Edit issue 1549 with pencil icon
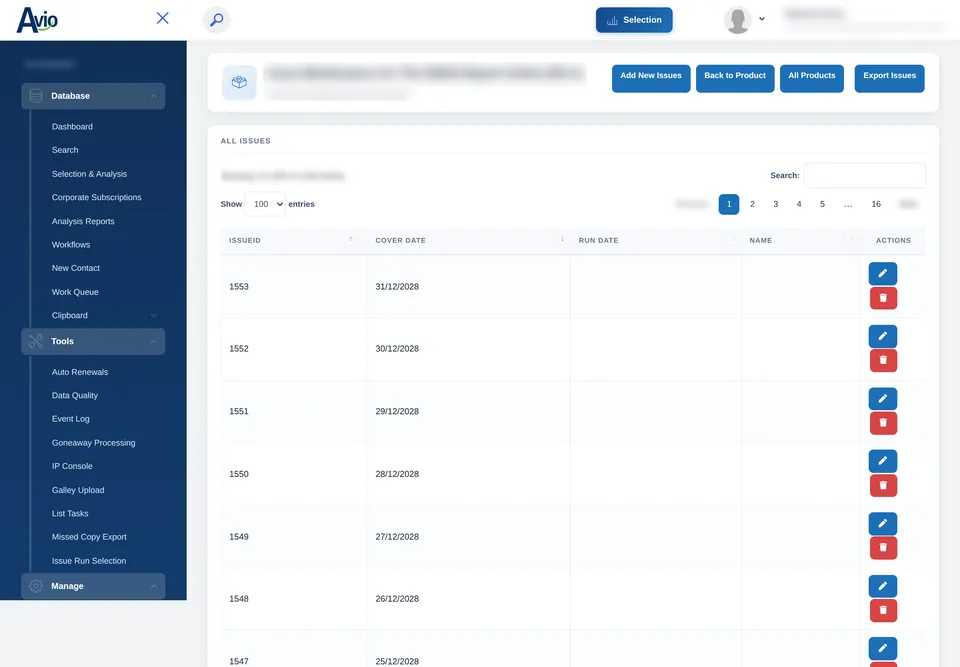960x667 pixels. (882, 523)
